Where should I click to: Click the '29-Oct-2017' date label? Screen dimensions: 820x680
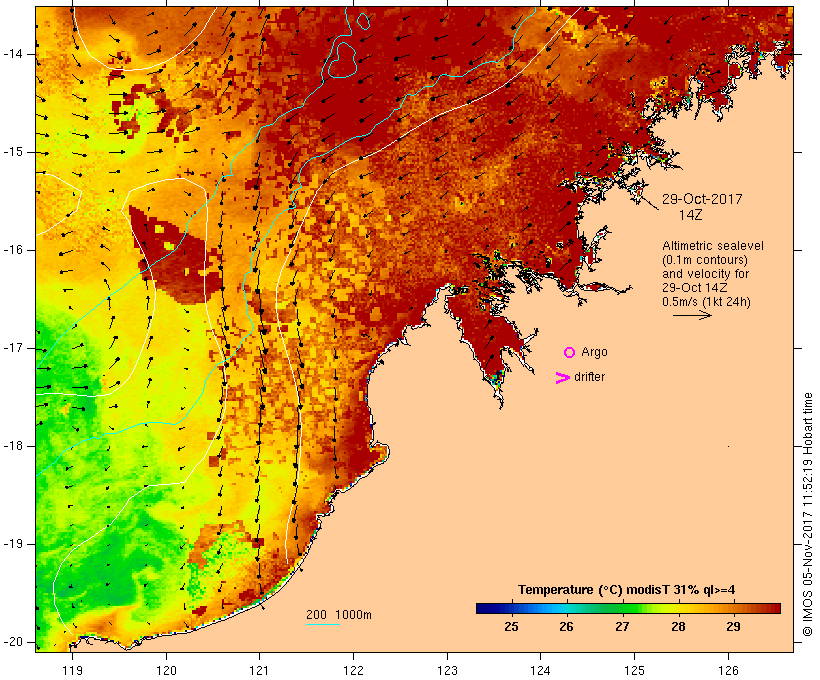702,199
